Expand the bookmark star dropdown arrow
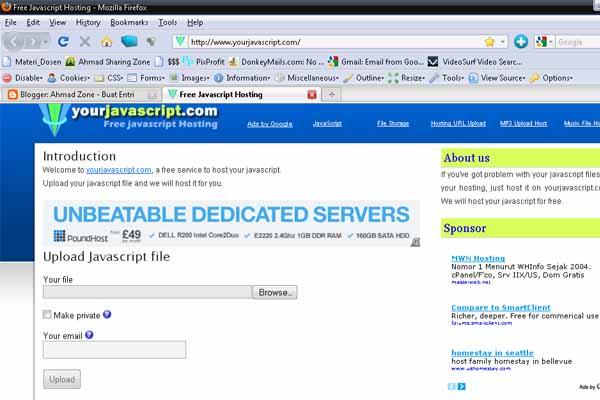Image resolution: width=600 pixels, height=400 pixels. point(502,42)
